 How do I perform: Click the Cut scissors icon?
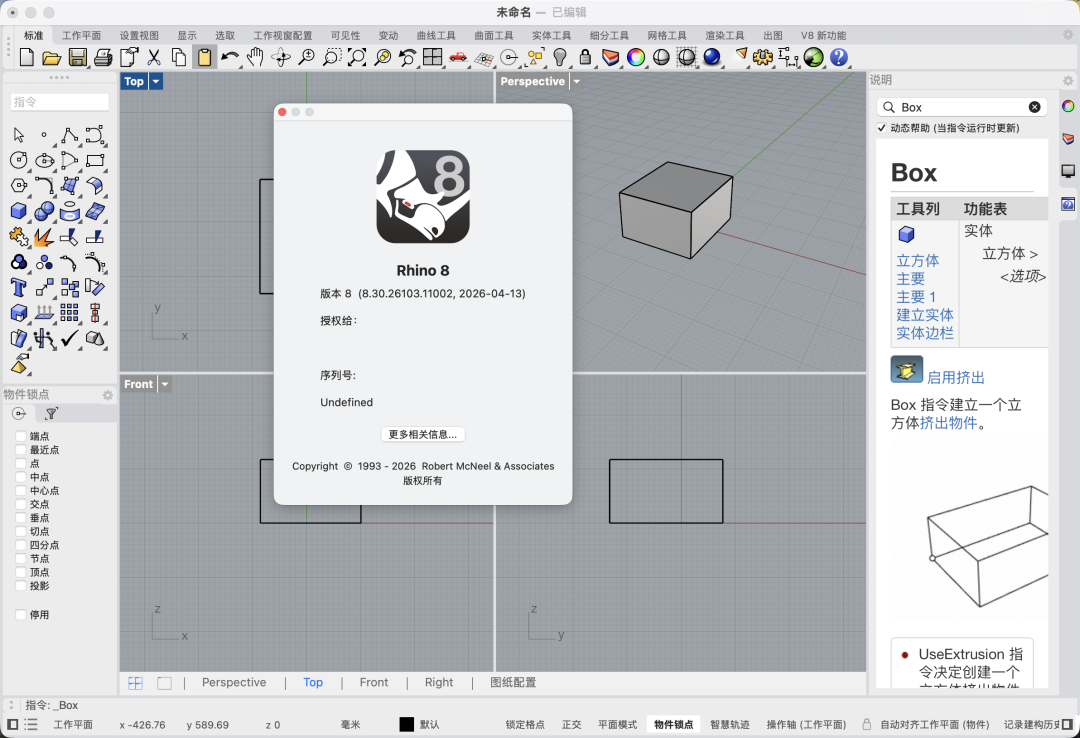[x=154, y=58]
